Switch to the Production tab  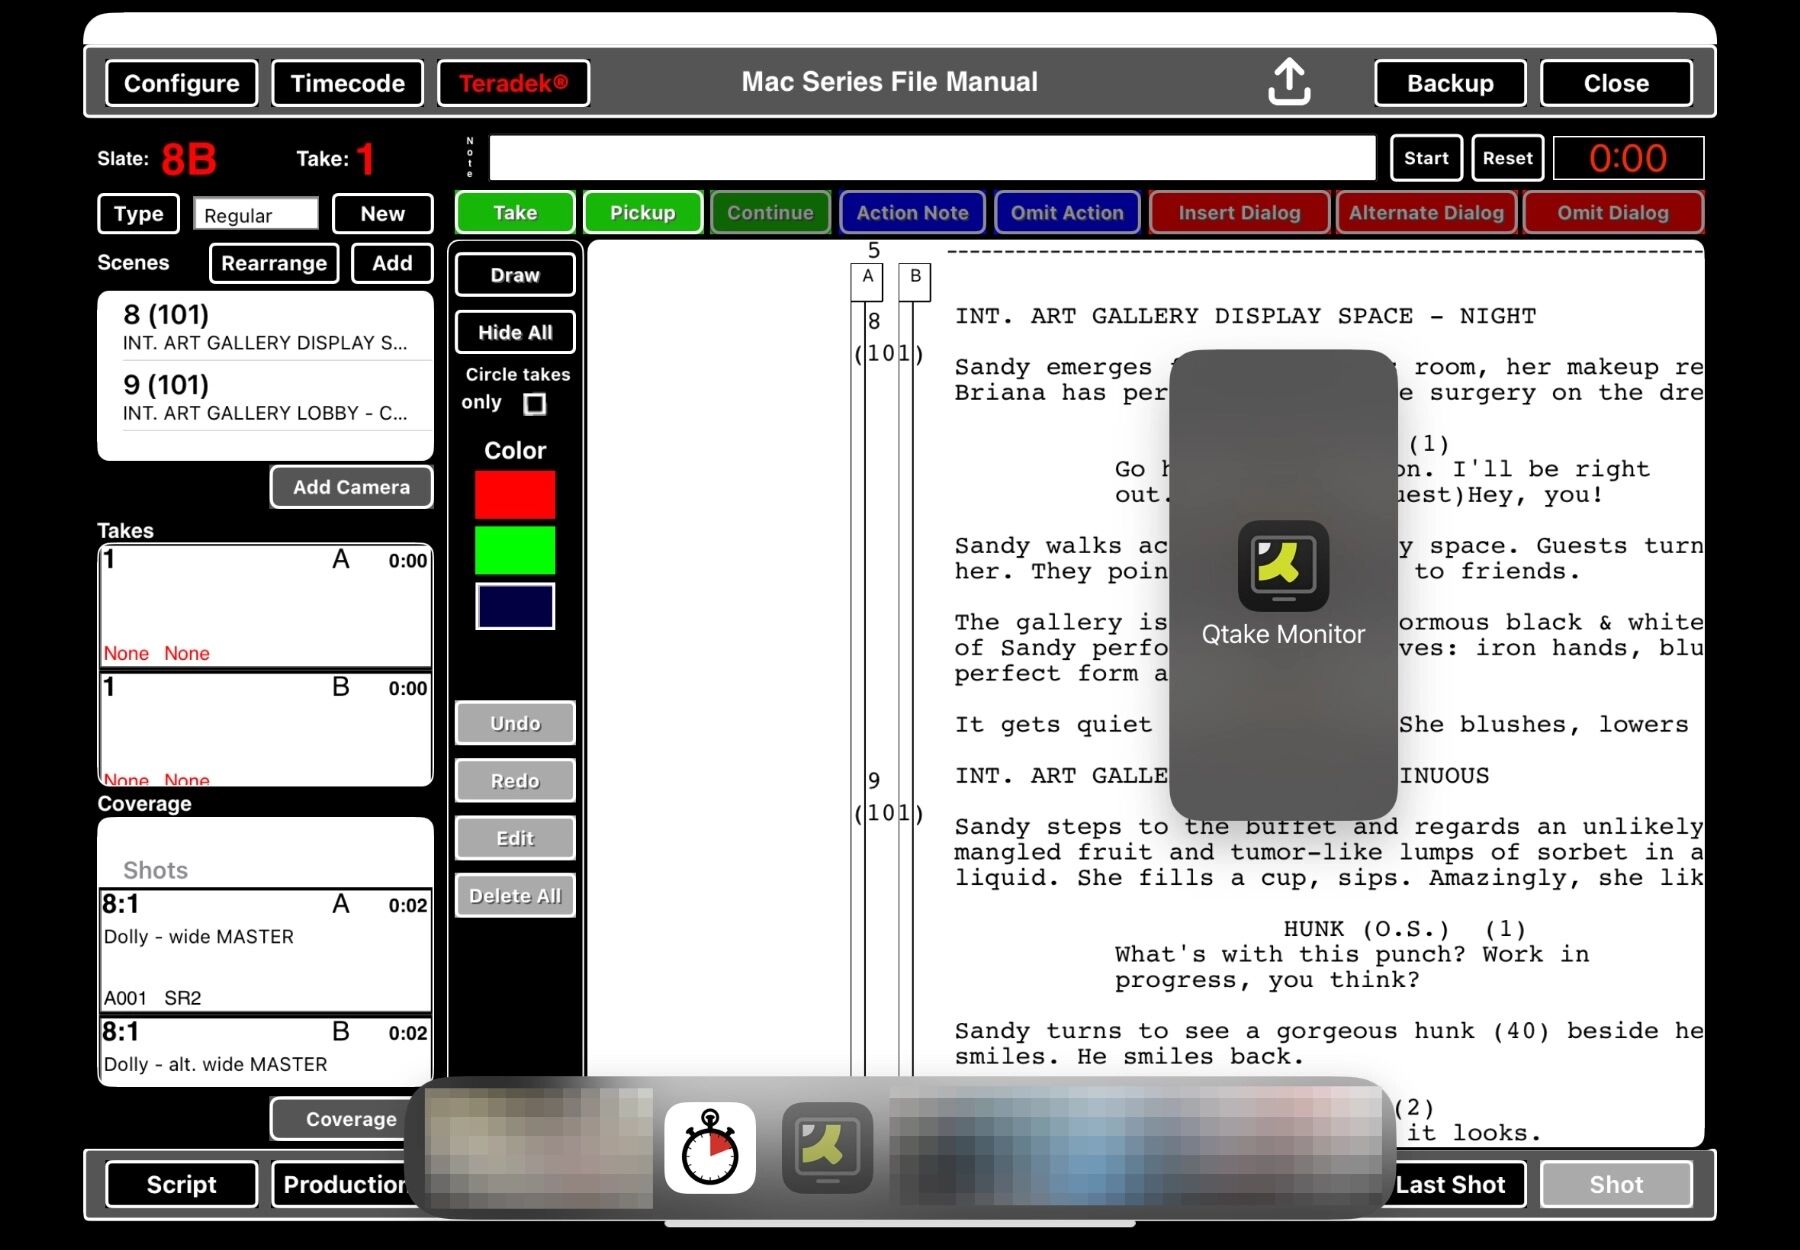pos(342,1184)
